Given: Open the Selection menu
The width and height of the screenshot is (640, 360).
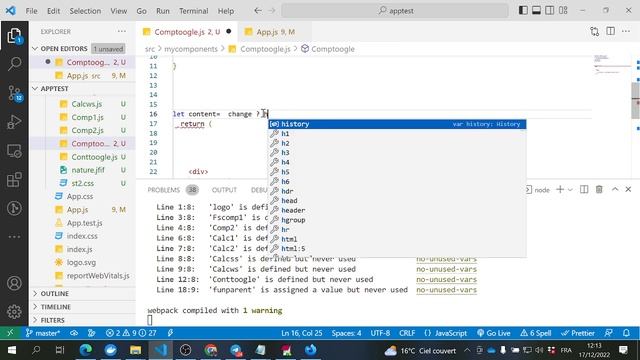Looking at the screenshot, I should [85, 11].
